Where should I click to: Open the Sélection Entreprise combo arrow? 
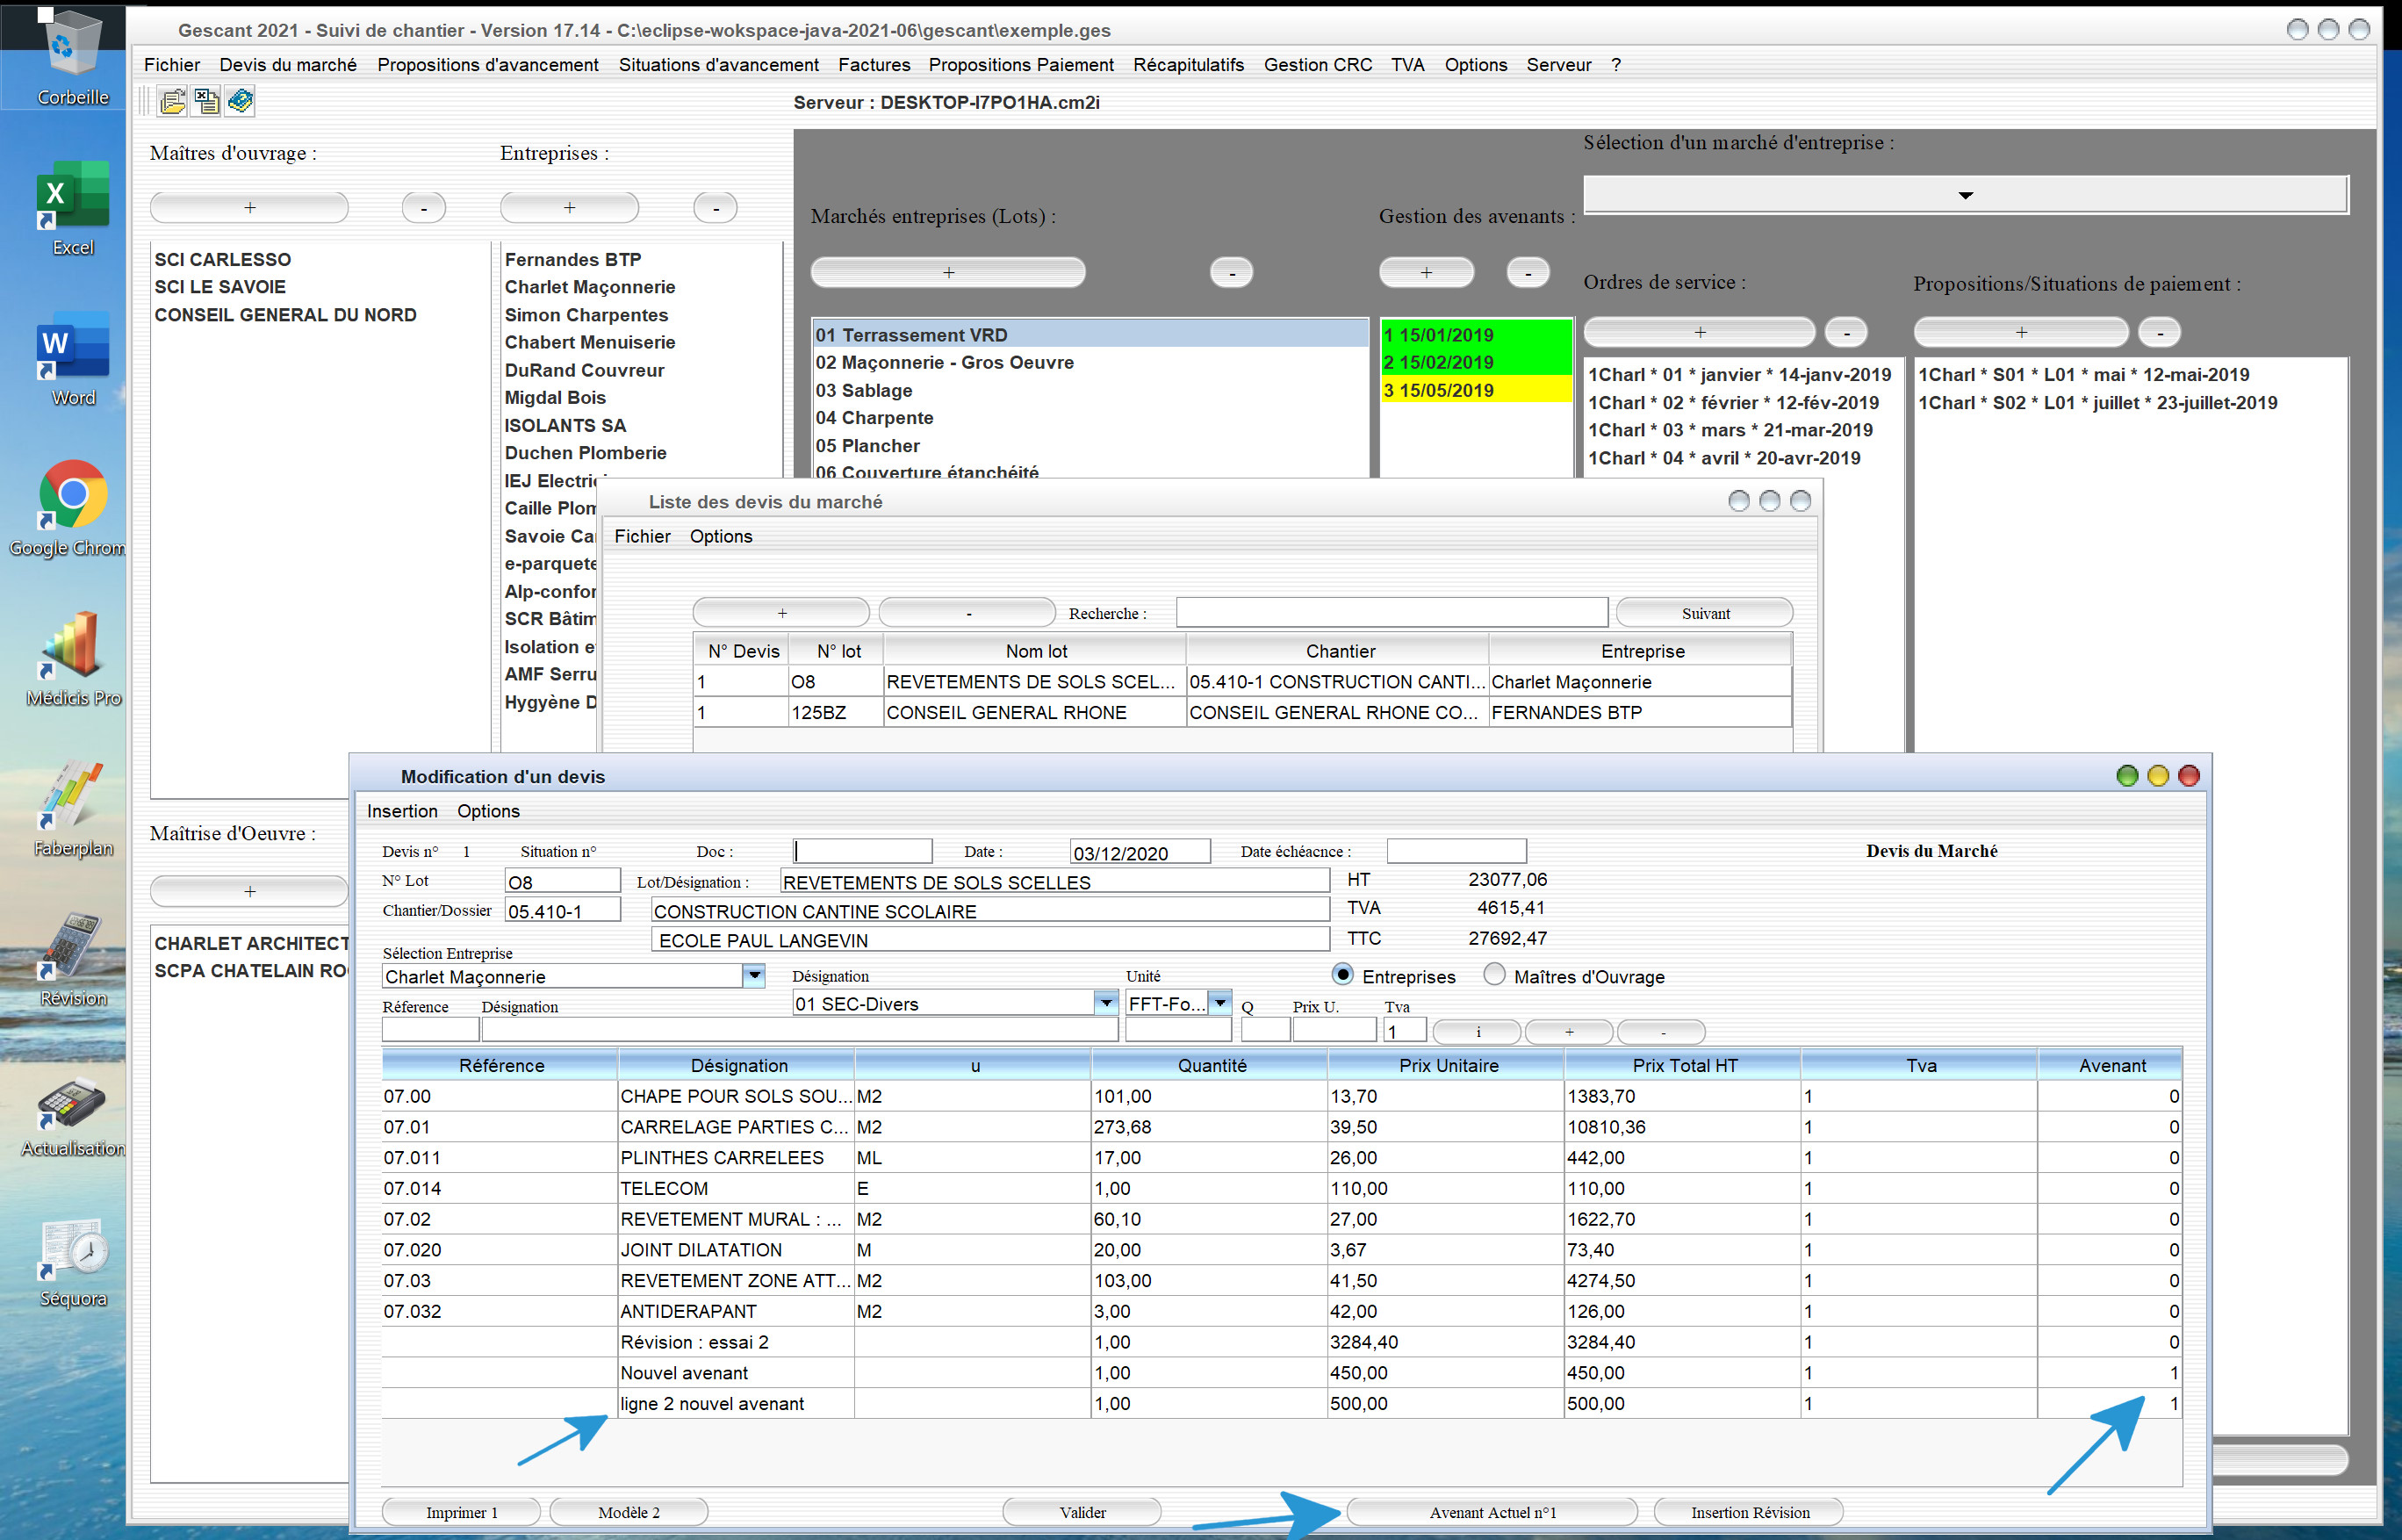click(x=754, y=975)
